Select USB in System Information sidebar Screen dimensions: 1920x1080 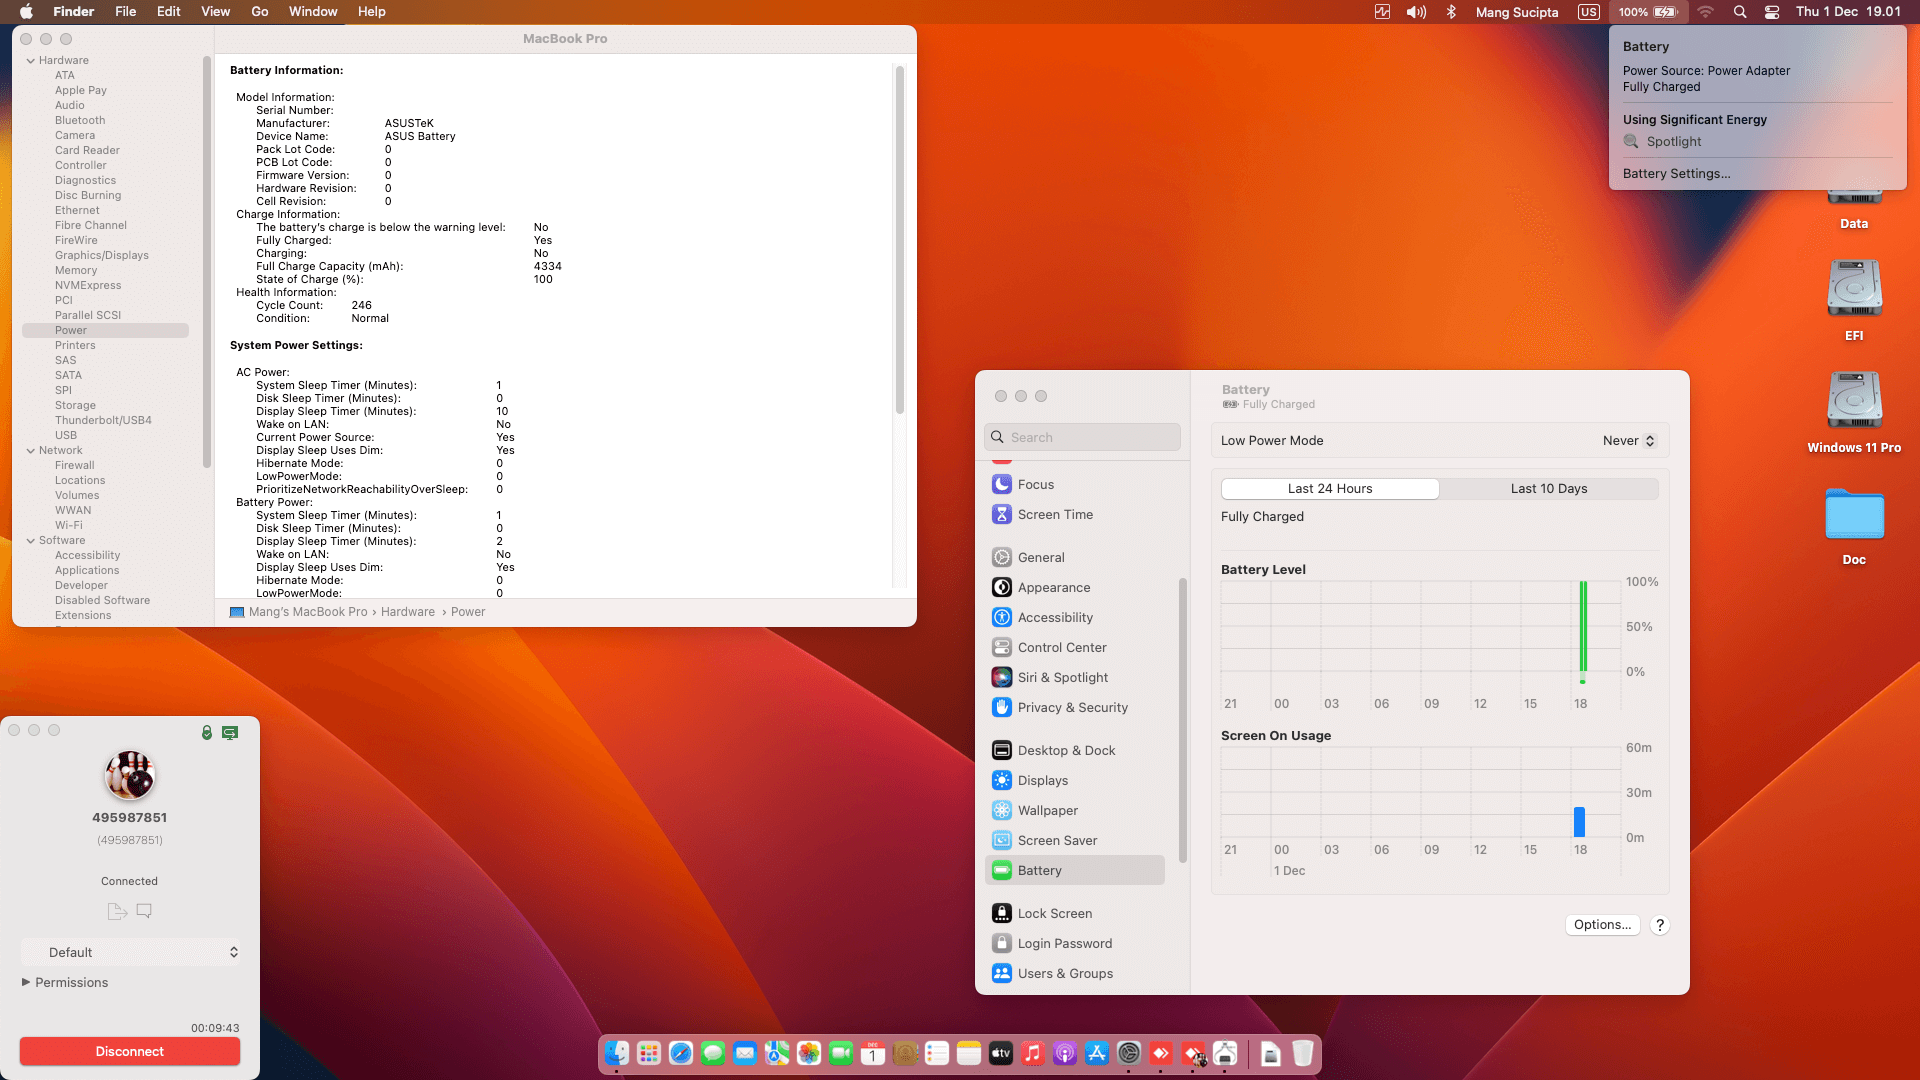click(66, 435)
